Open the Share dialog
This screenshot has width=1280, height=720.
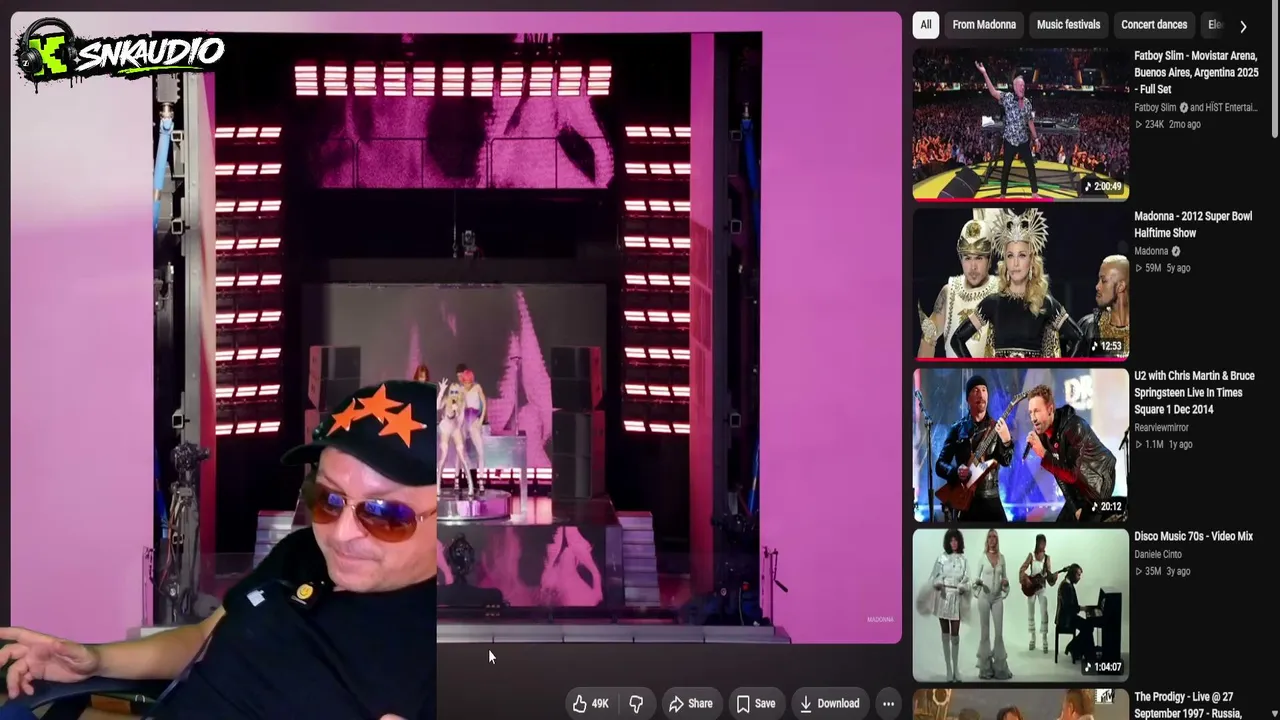coord(691,704)
